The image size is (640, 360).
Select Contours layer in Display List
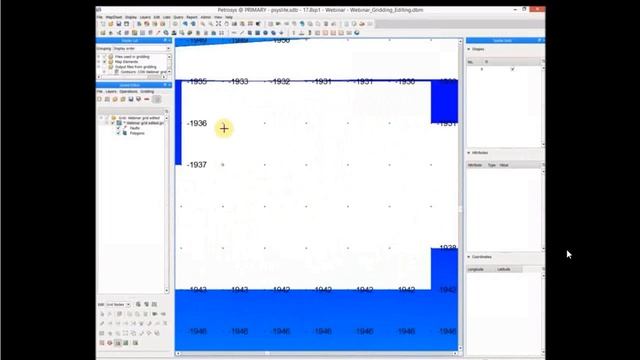tap(143, 72)
